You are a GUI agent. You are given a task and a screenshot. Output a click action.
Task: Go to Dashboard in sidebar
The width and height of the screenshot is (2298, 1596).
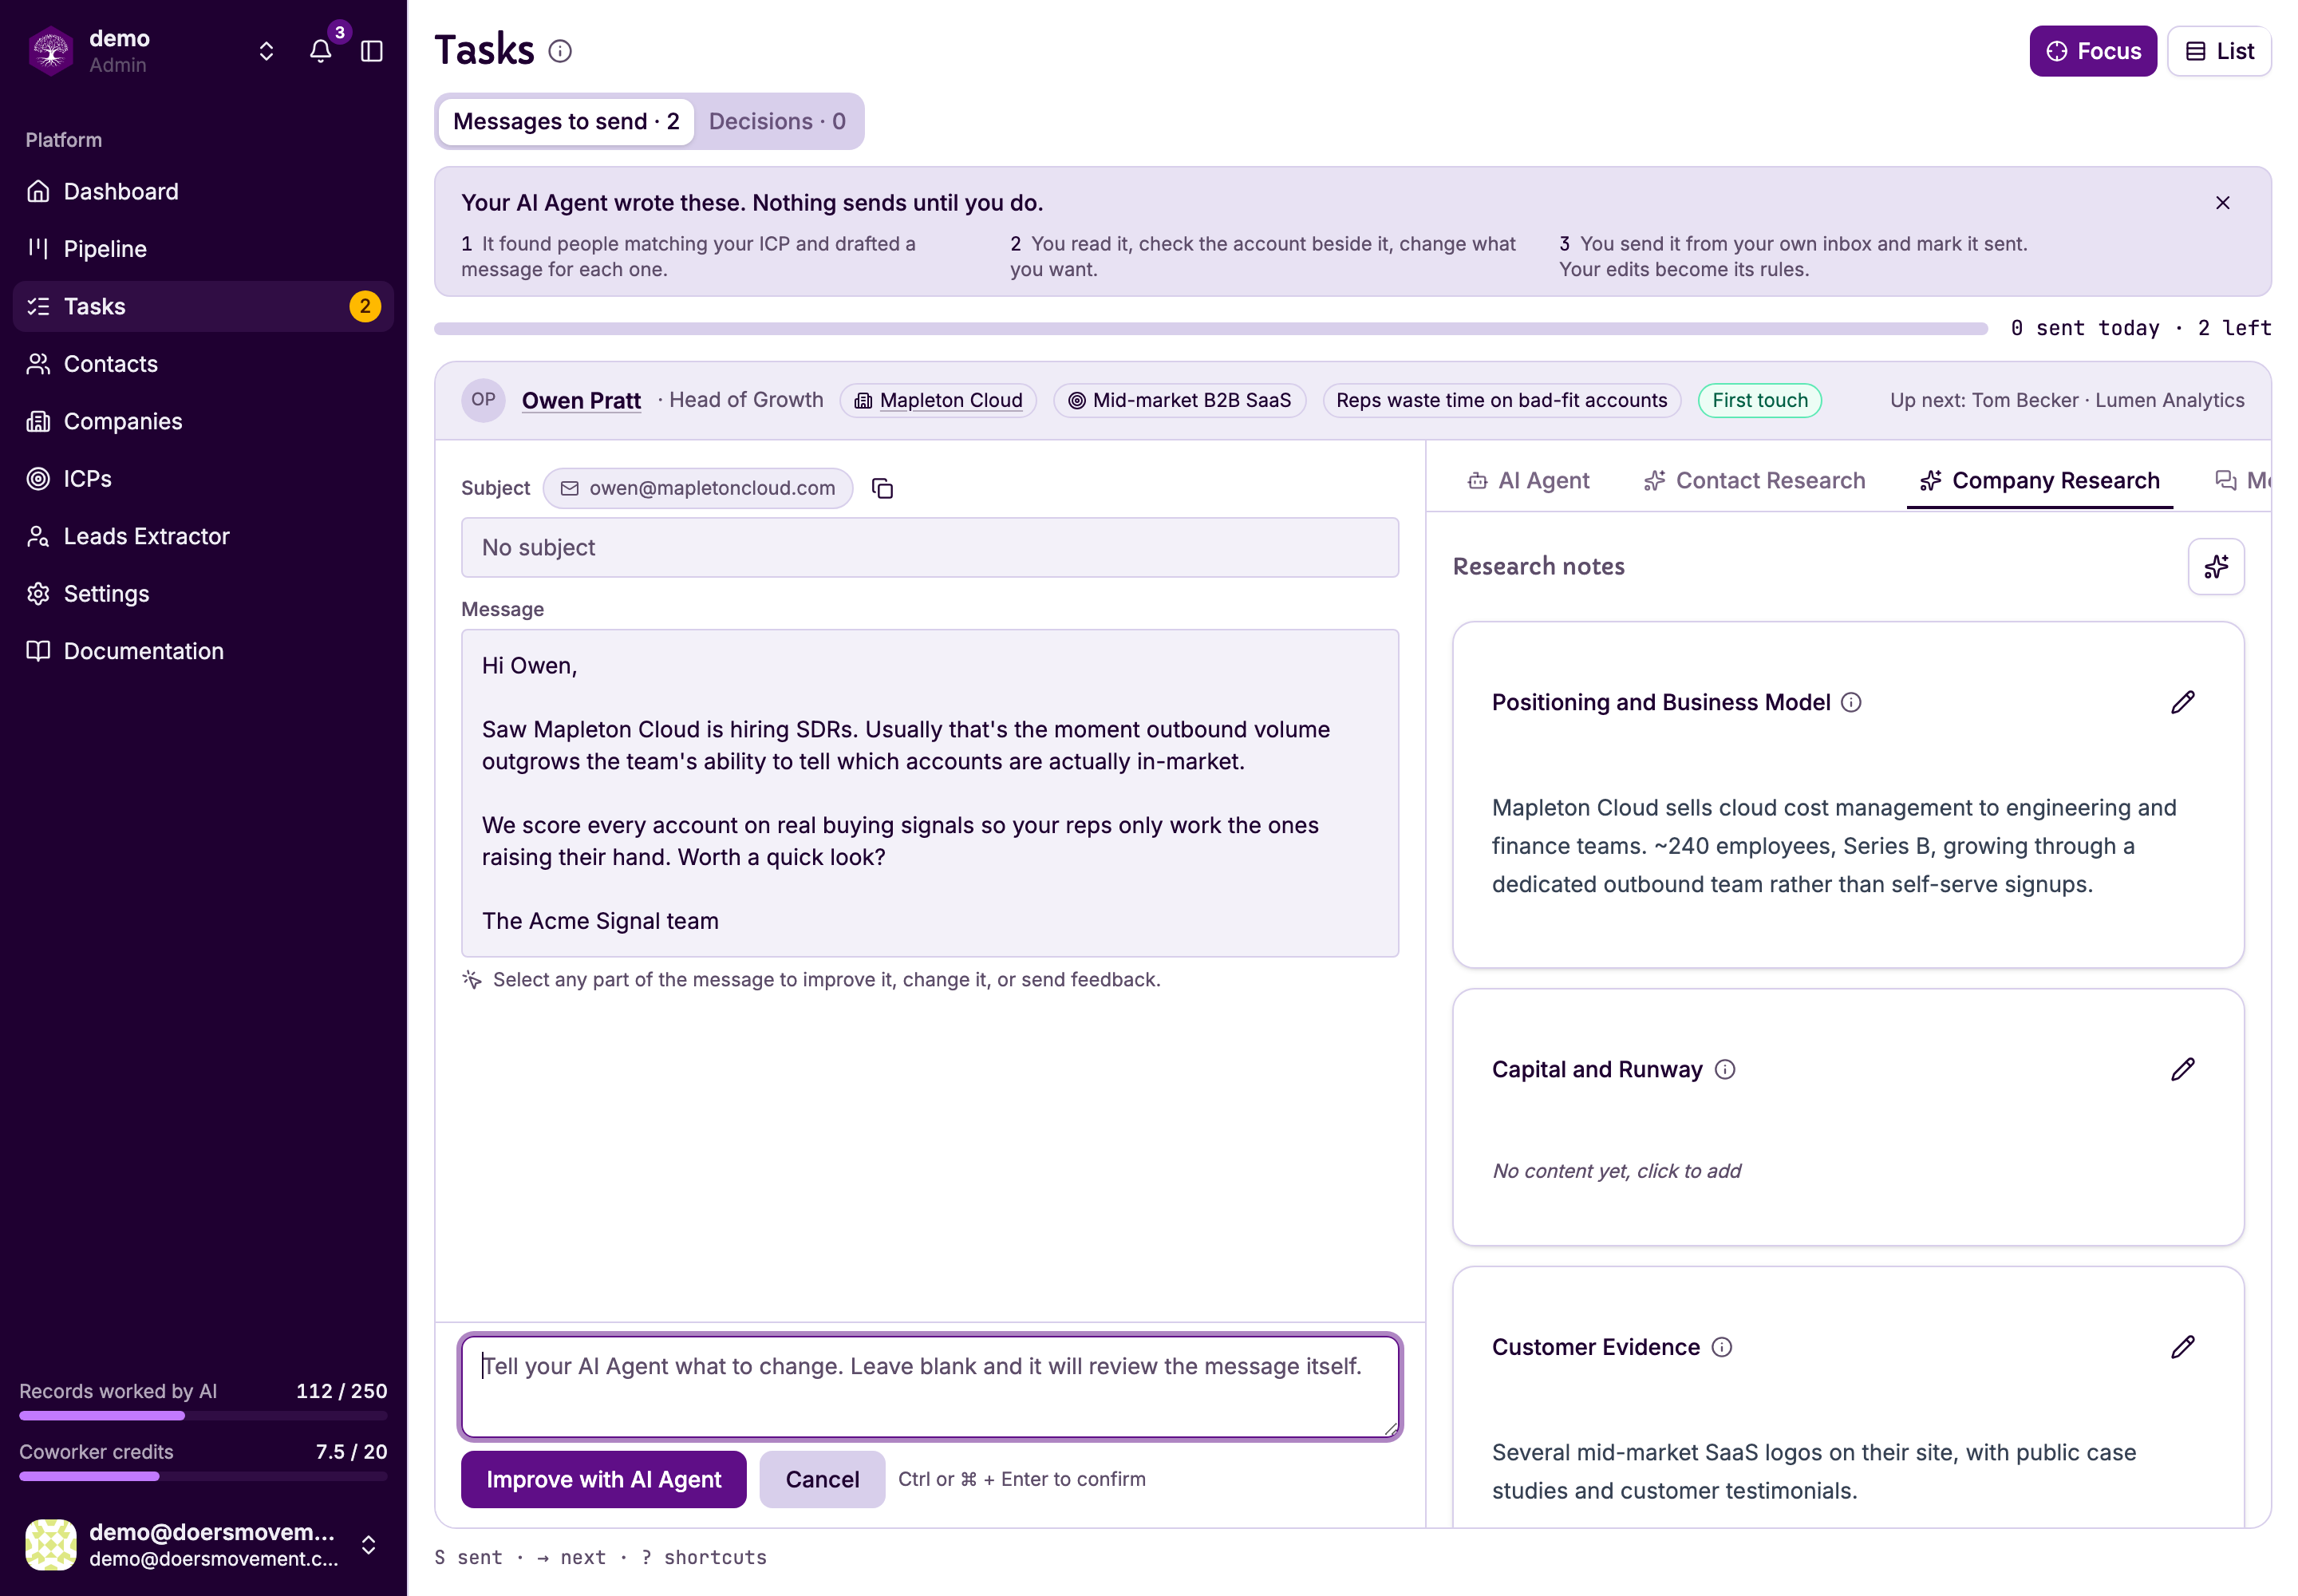tap(203, 191)
